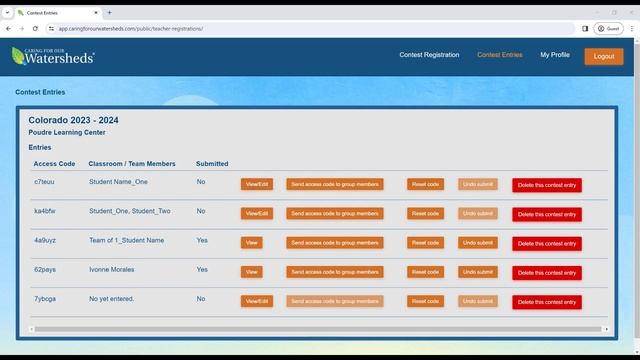Screen dimensions: 640x360
Task: Go to My Profile page
Action: pos(555,55)
